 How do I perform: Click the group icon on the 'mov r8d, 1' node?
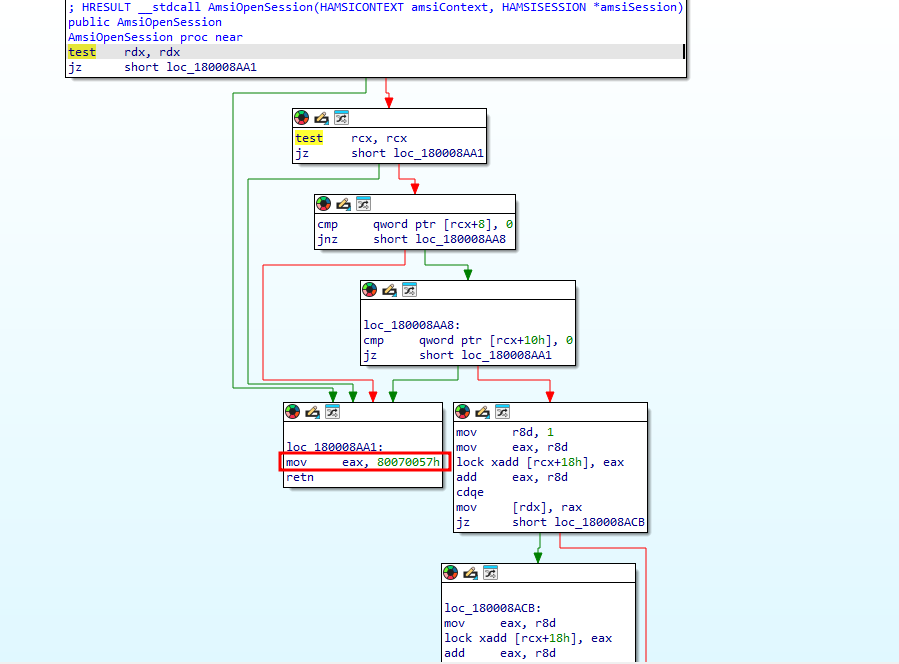pyautogui.click(x=501, y=411)
